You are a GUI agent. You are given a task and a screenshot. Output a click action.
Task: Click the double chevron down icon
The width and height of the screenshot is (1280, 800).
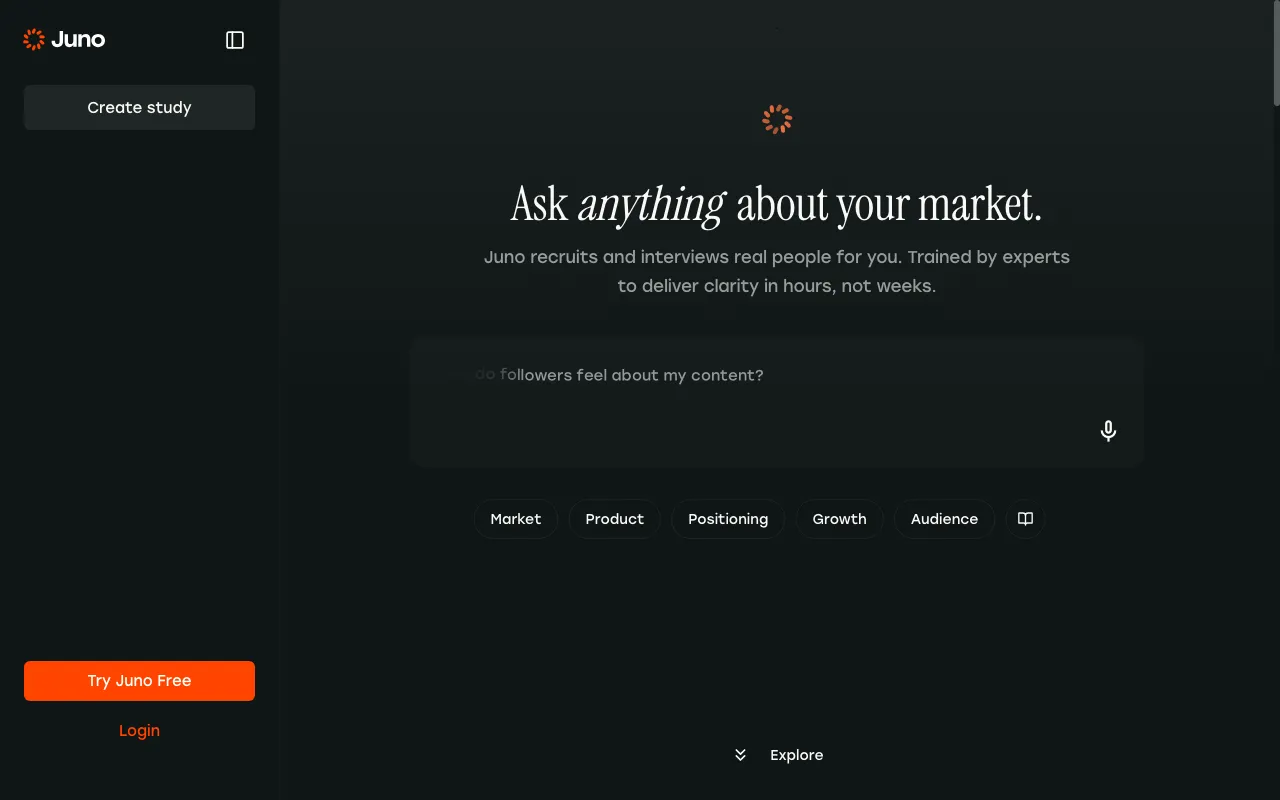[740, 755]
